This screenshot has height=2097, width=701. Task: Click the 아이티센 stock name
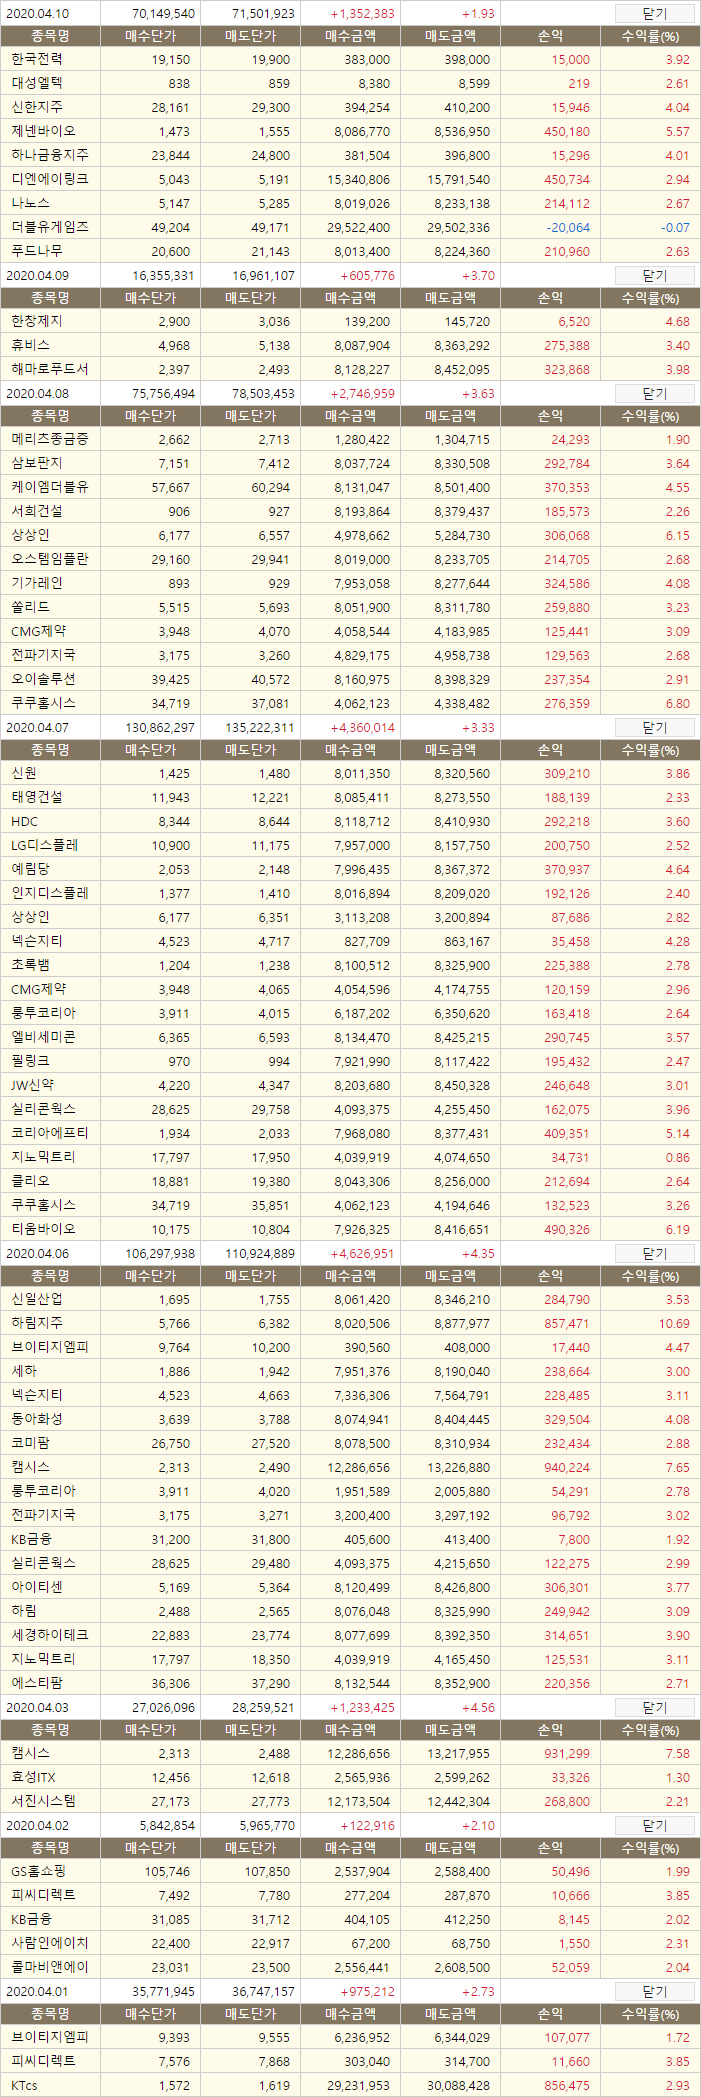point(36,1587)
